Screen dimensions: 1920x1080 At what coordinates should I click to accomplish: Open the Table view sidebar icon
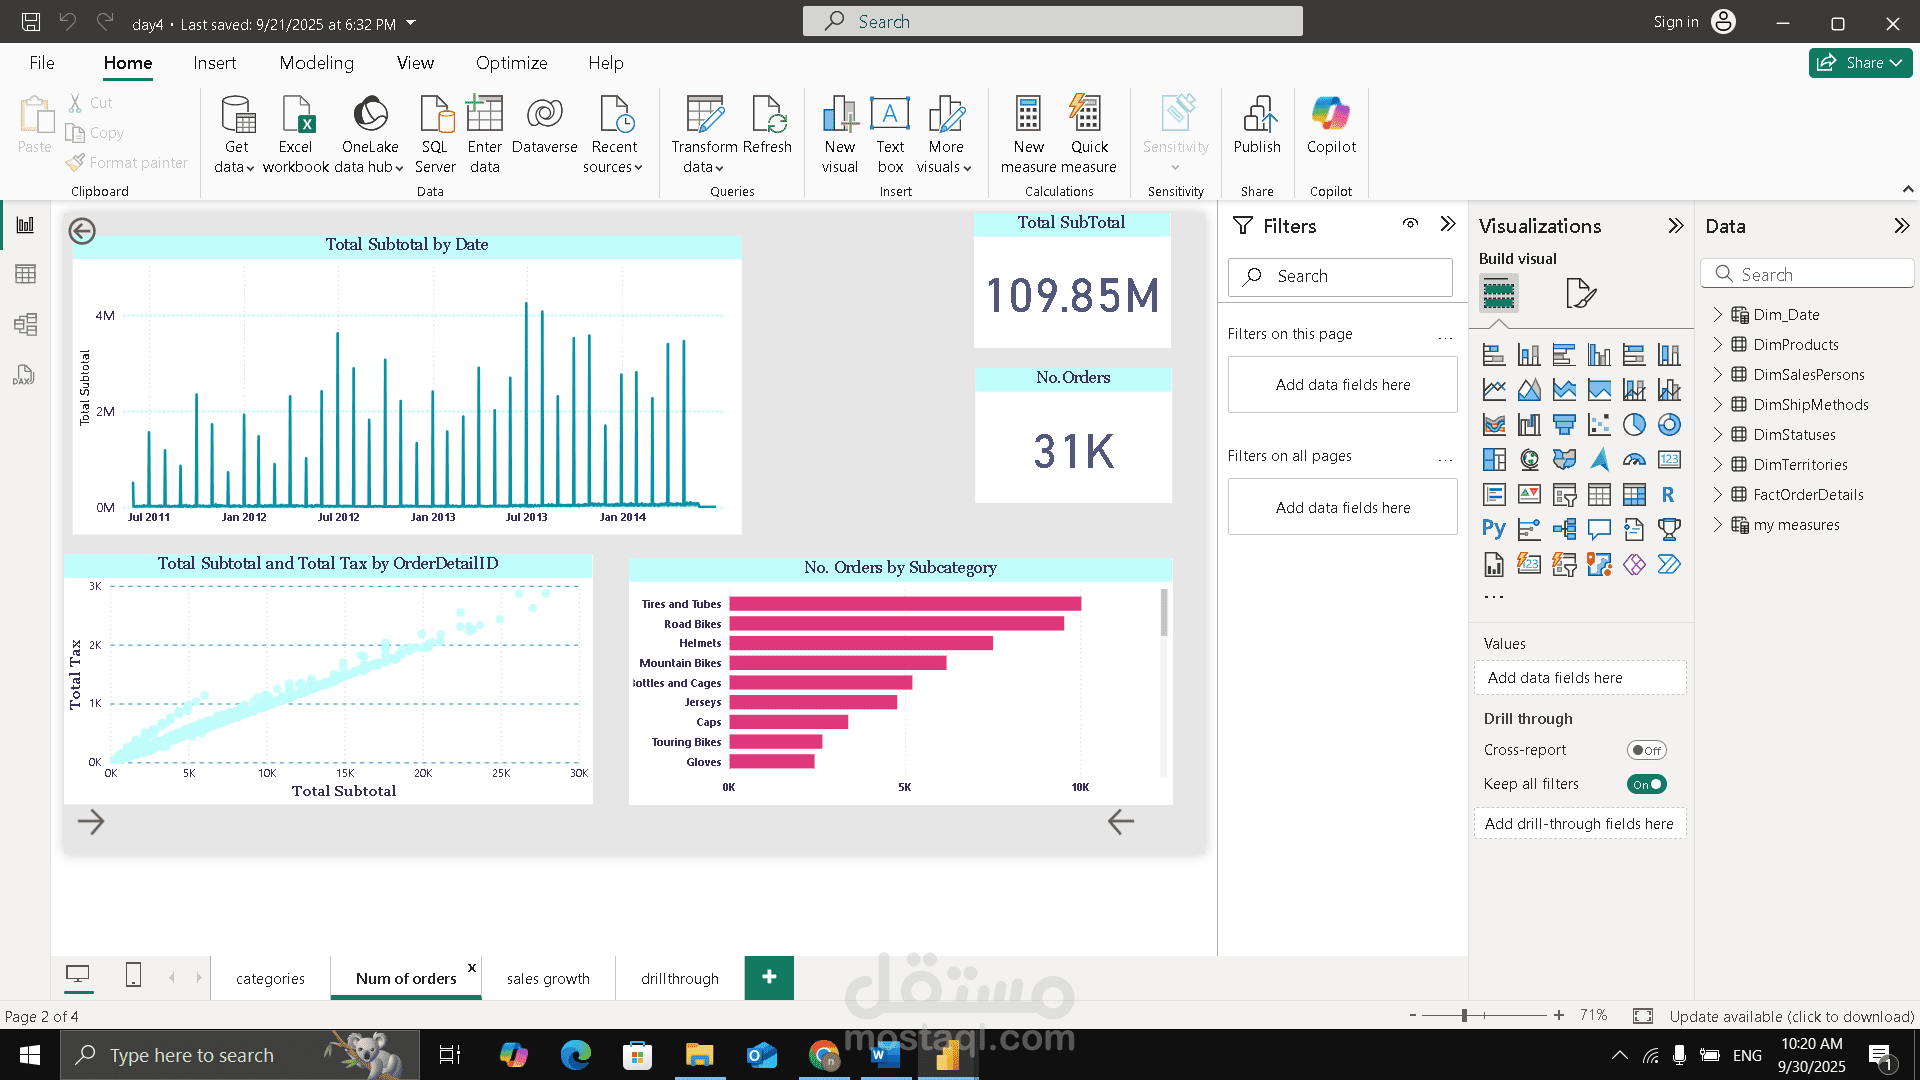[x=25, y=274]
